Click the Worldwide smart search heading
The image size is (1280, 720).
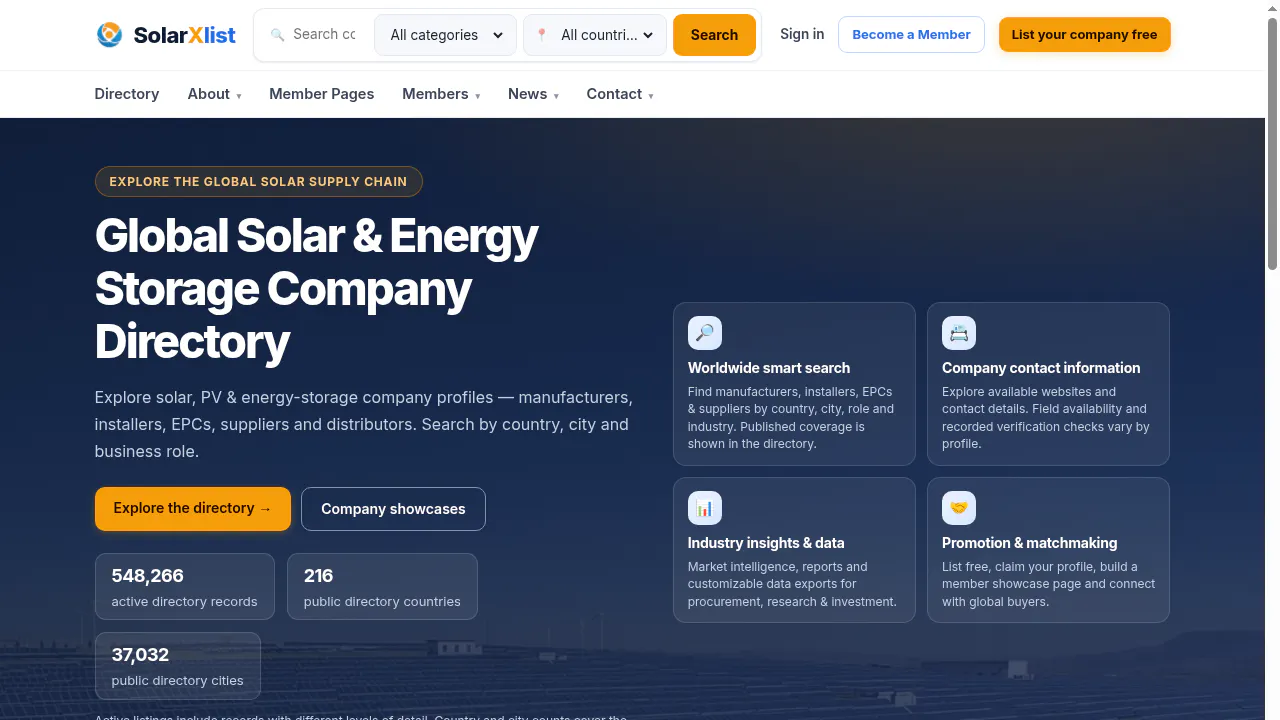(x=769, y=368)
